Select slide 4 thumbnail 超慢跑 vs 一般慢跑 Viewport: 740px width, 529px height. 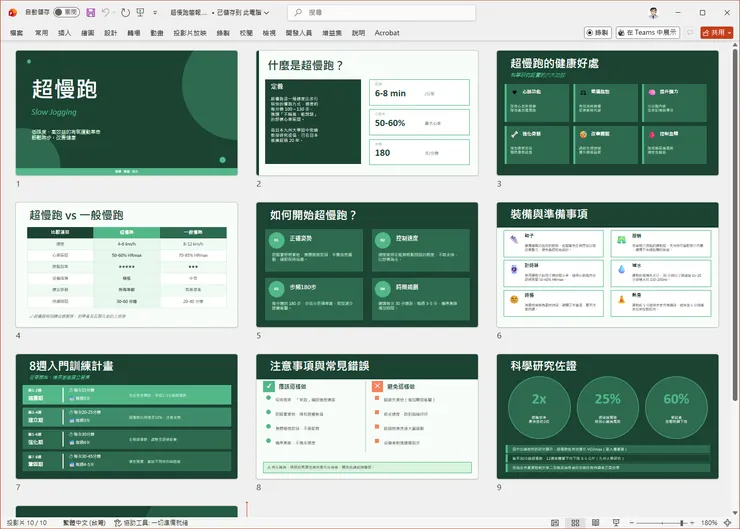[x=126, y=265]
